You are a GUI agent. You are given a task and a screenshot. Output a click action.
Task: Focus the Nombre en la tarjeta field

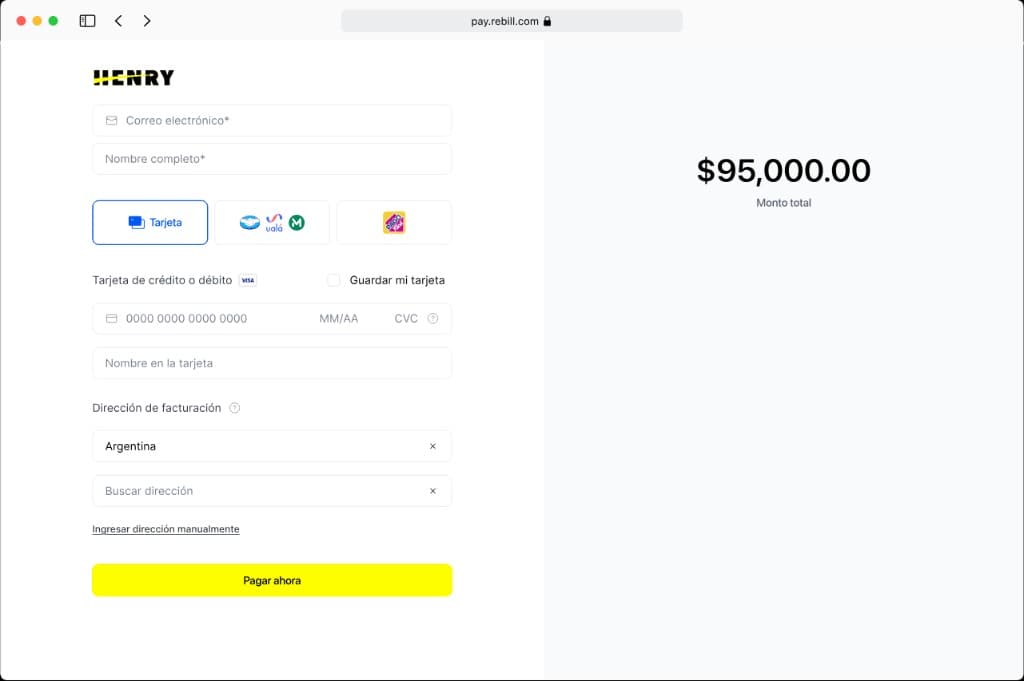click(272, 363)
